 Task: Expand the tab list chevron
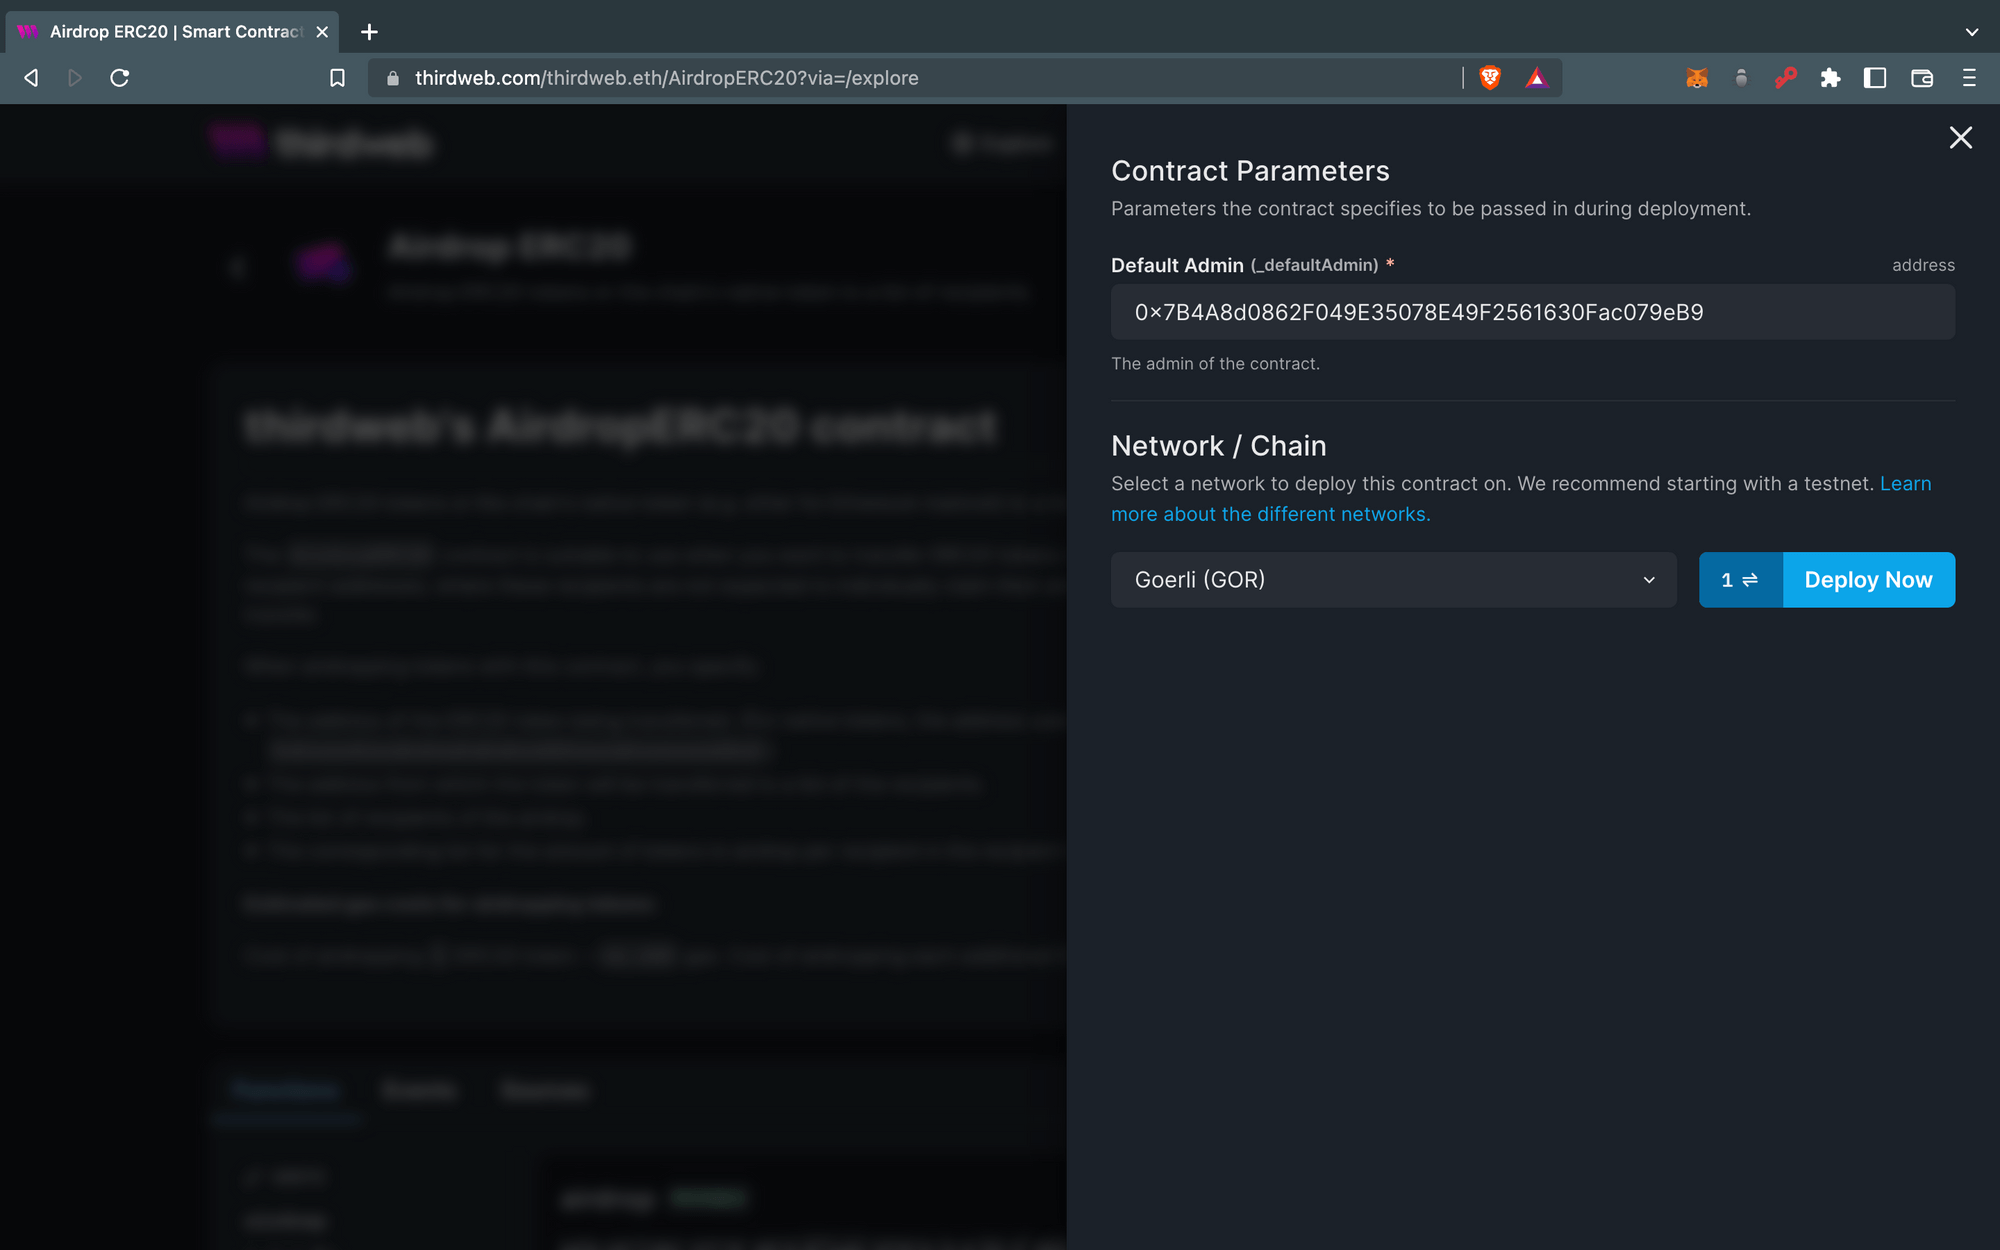(1972, 31)
